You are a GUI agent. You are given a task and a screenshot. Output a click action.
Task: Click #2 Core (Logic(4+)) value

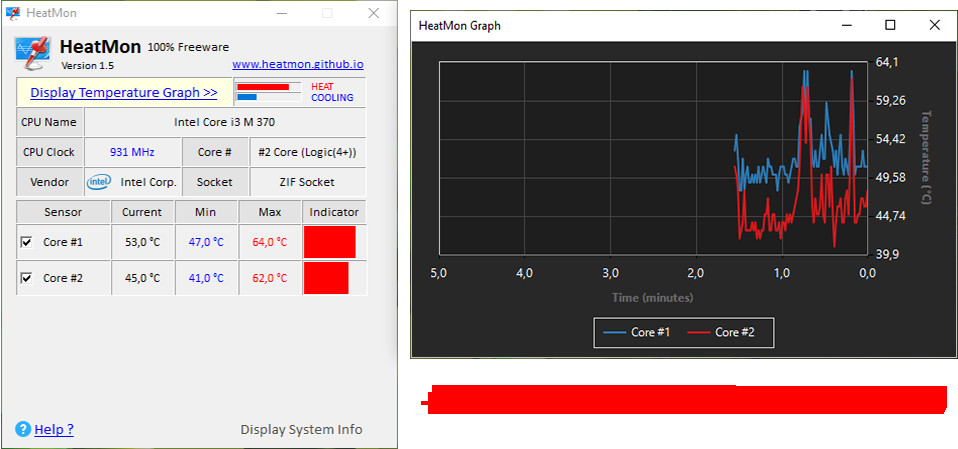click(307, 152)
